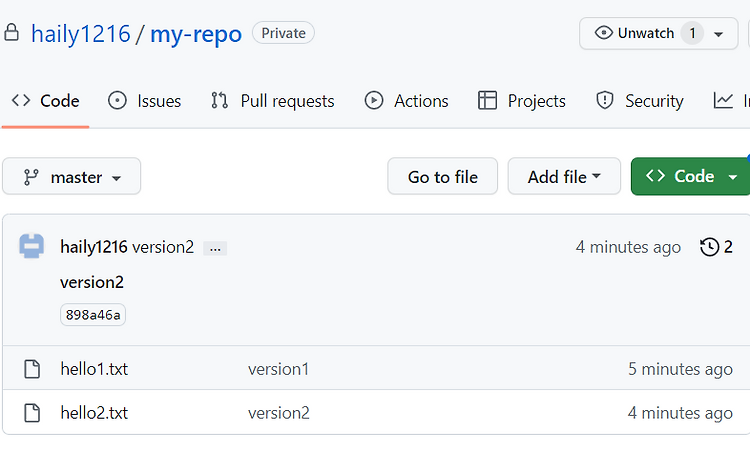Click the Issues circle-dot icon
This screenshot has width=750, height=452.
[x=117, y=100]
